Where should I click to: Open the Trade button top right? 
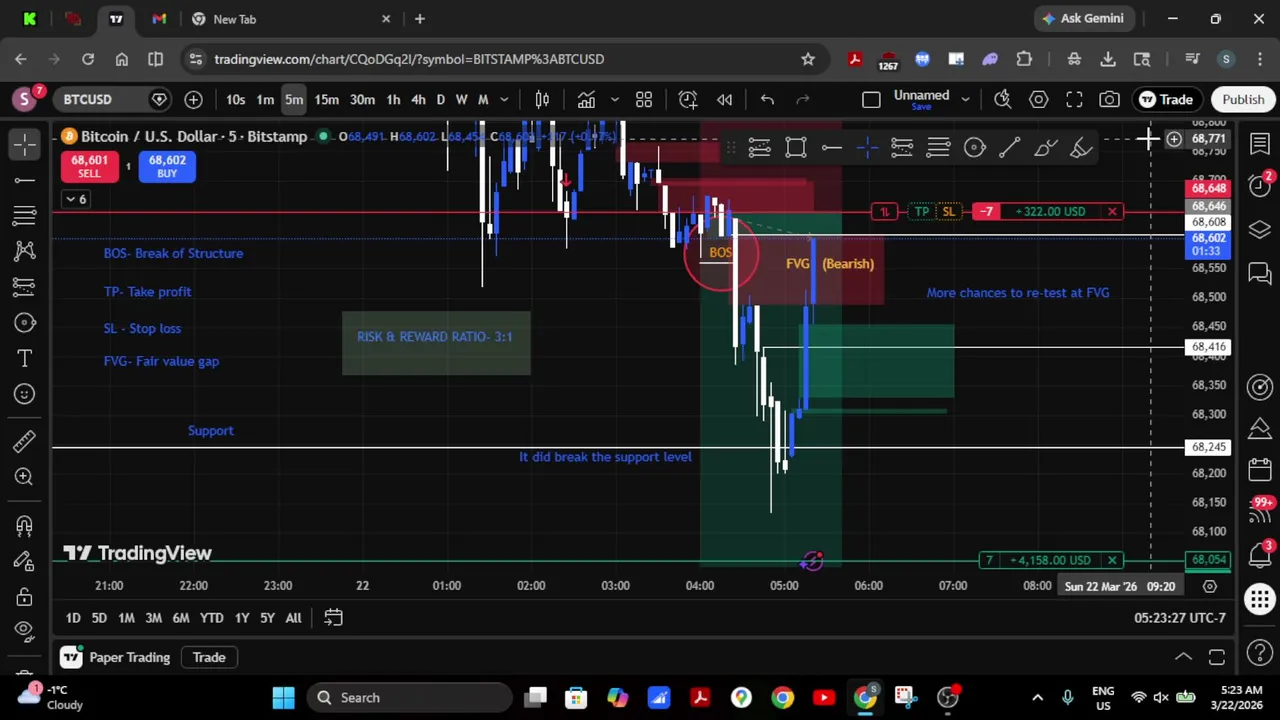click(1166, 99)
